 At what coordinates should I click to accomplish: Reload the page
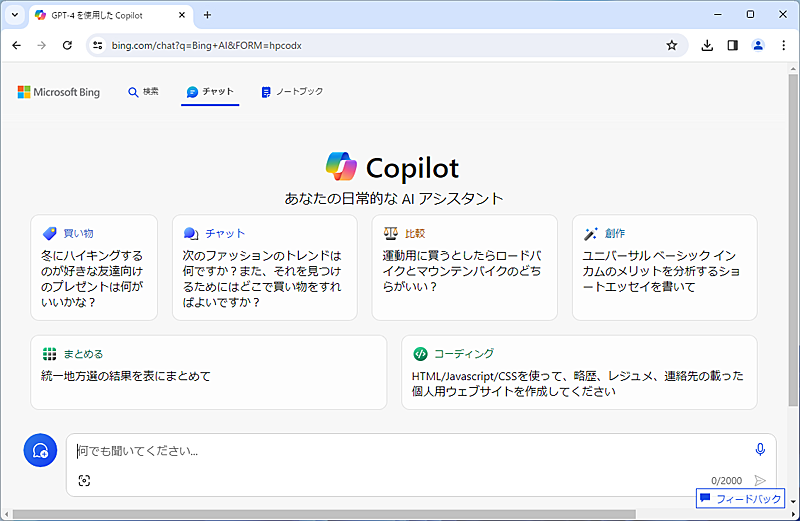pyautogui.click(x=67, y=45)
